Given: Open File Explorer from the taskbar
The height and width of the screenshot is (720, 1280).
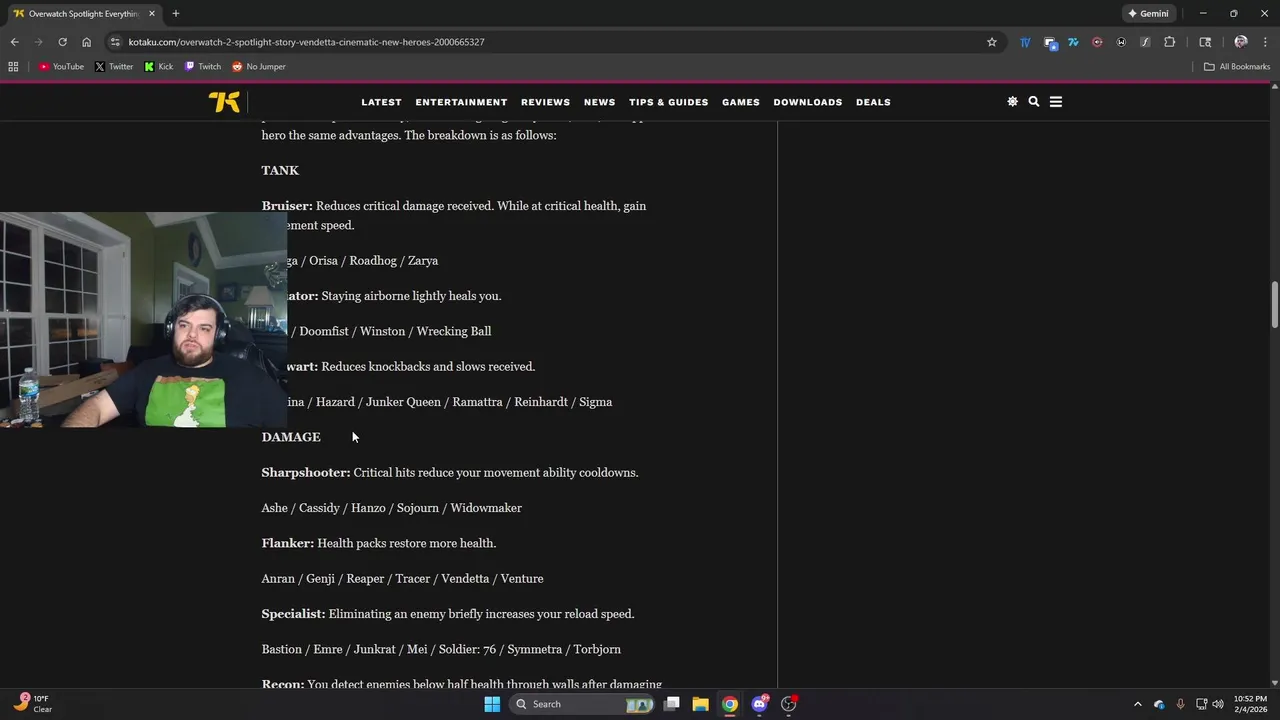Looking at the screenshot, I should click(x=700, y=704).
